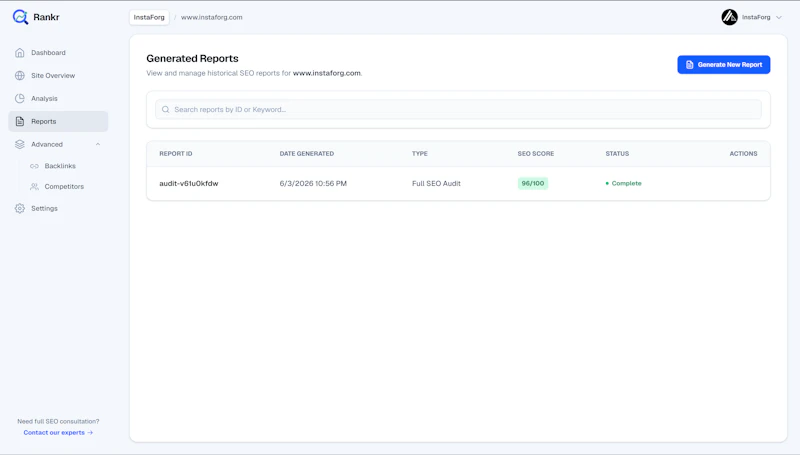Click the STATUS column header

(x=617, y=154)
